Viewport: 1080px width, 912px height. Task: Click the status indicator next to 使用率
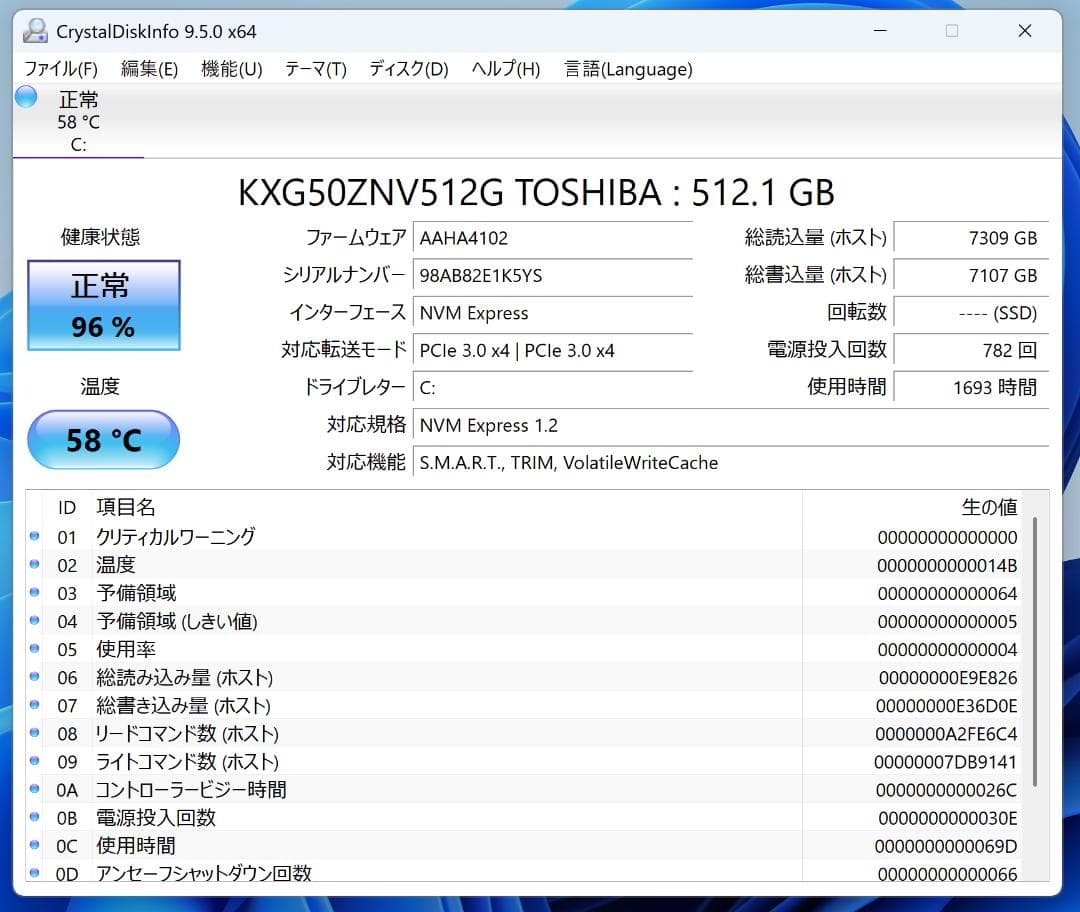34,649
